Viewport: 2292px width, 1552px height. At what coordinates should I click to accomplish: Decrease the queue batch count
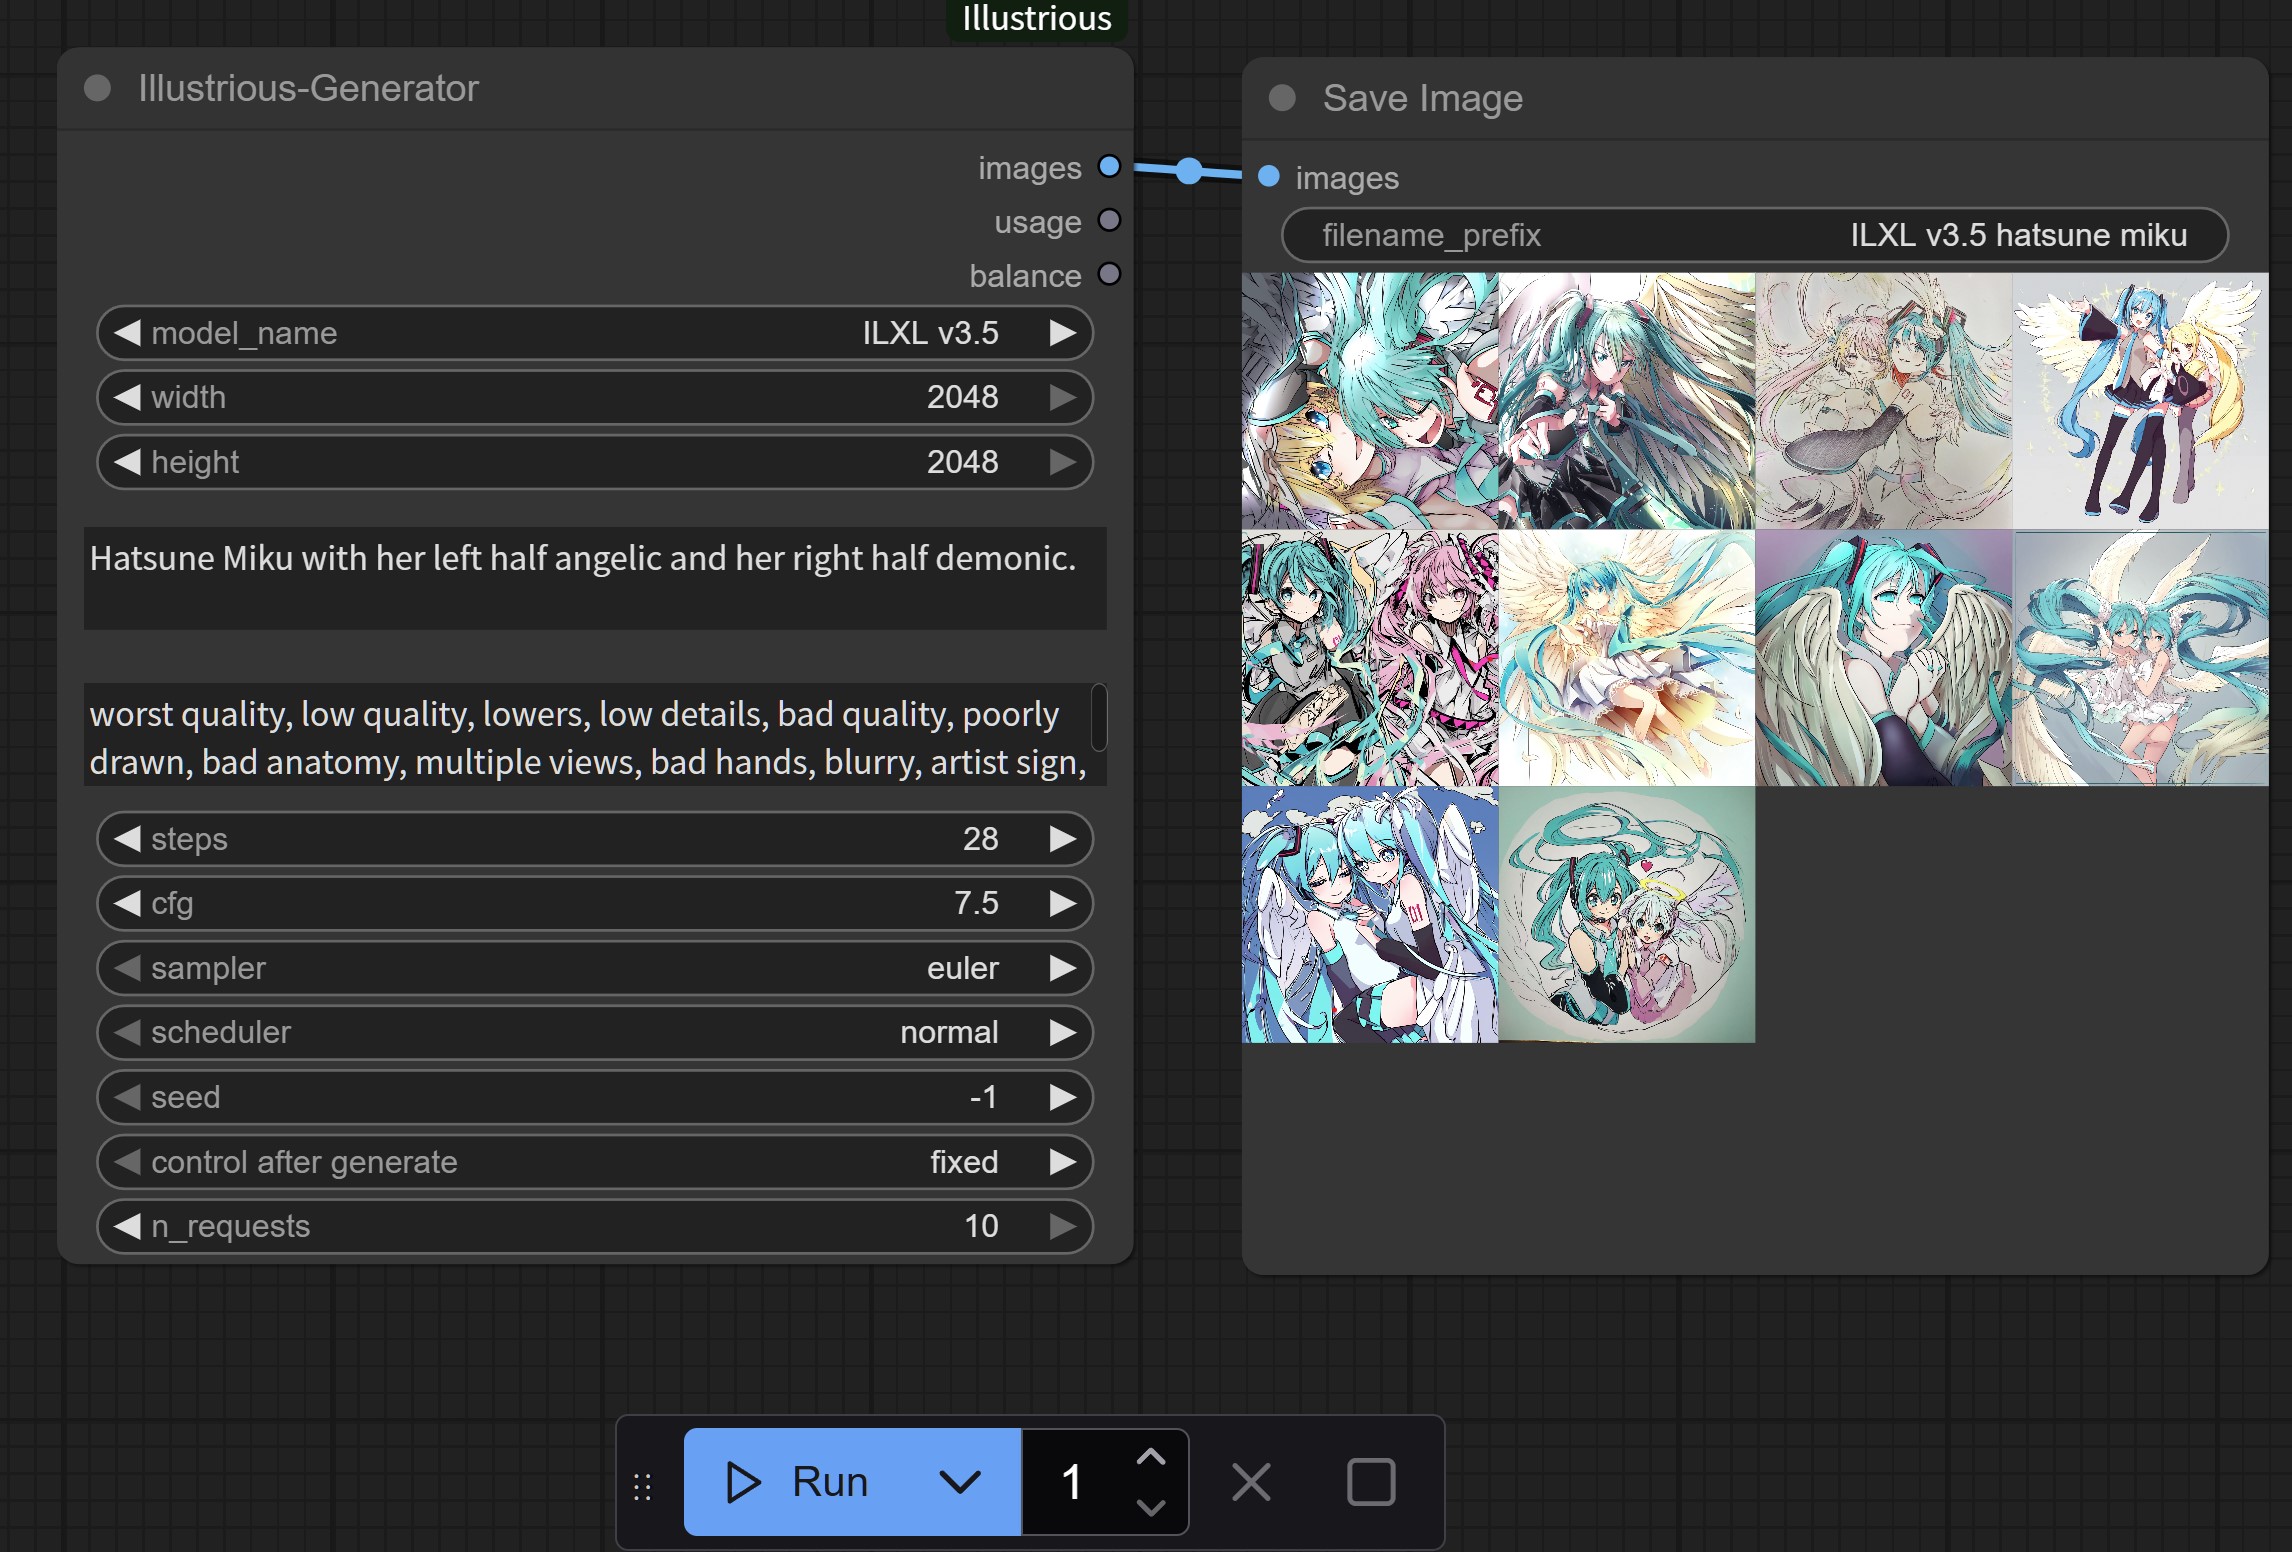point(1151,1506)
